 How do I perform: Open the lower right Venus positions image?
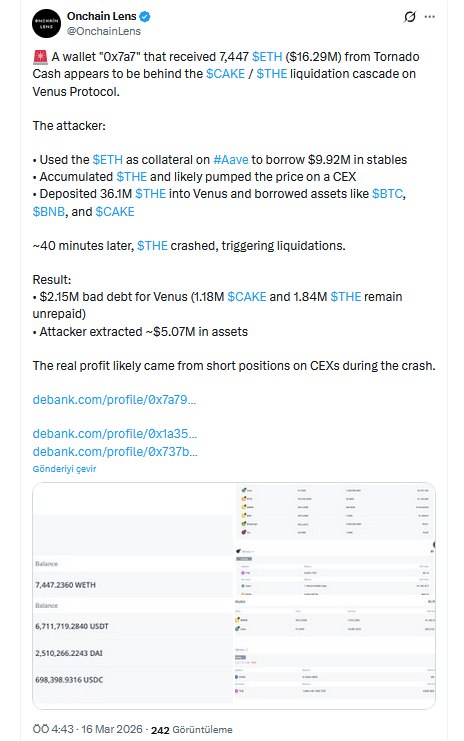click(335, 653)
